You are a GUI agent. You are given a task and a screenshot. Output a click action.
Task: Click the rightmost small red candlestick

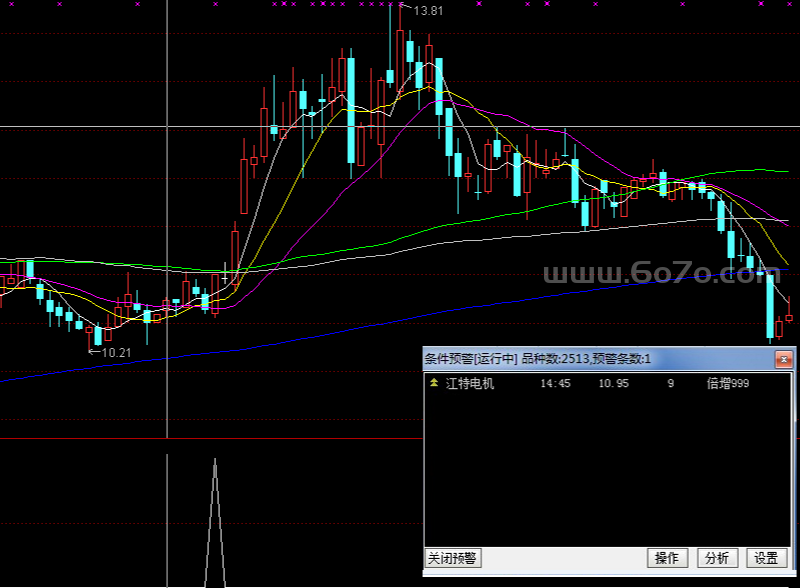pyautogui.click(x=789, y=318)
